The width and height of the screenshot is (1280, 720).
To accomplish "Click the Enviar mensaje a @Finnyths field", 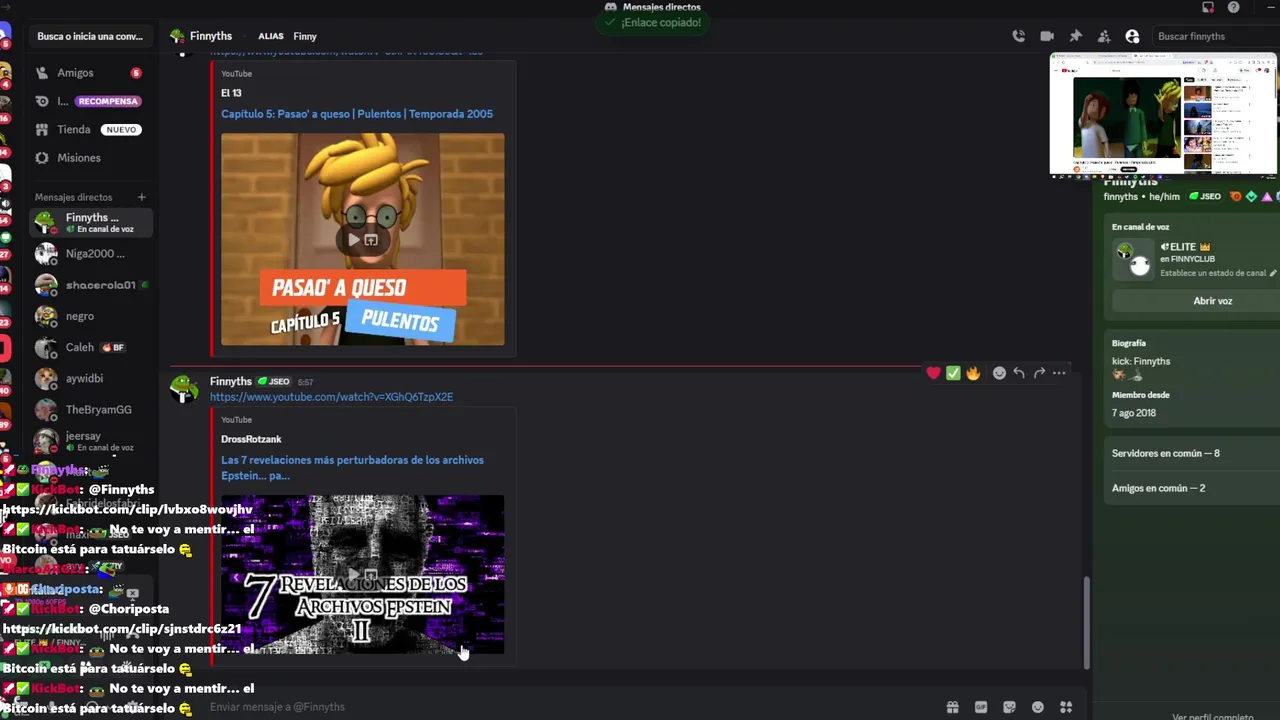I will click(570, 707).
